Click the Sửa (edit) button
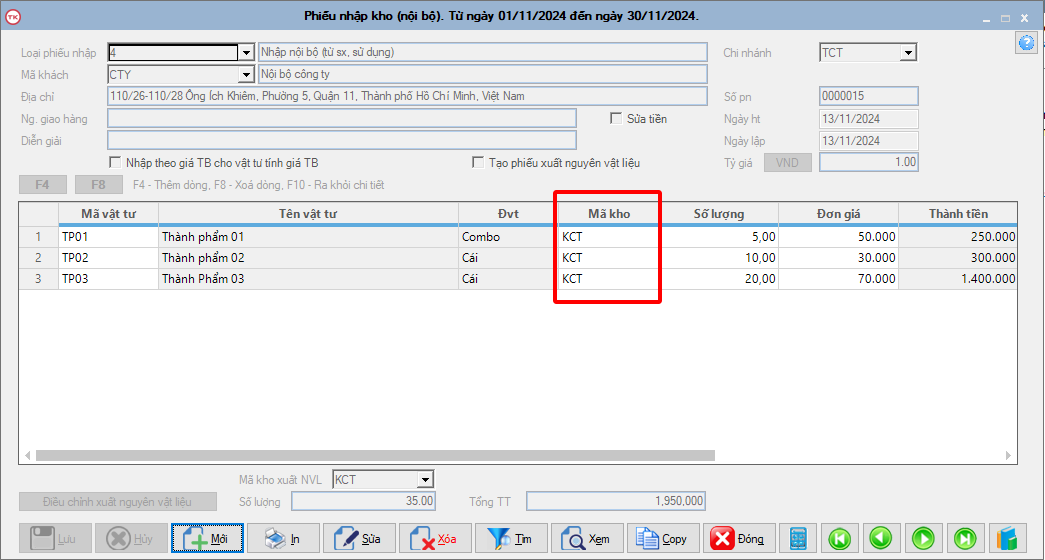Screen dimensions: 1045x560 click(x=359, y=538)
